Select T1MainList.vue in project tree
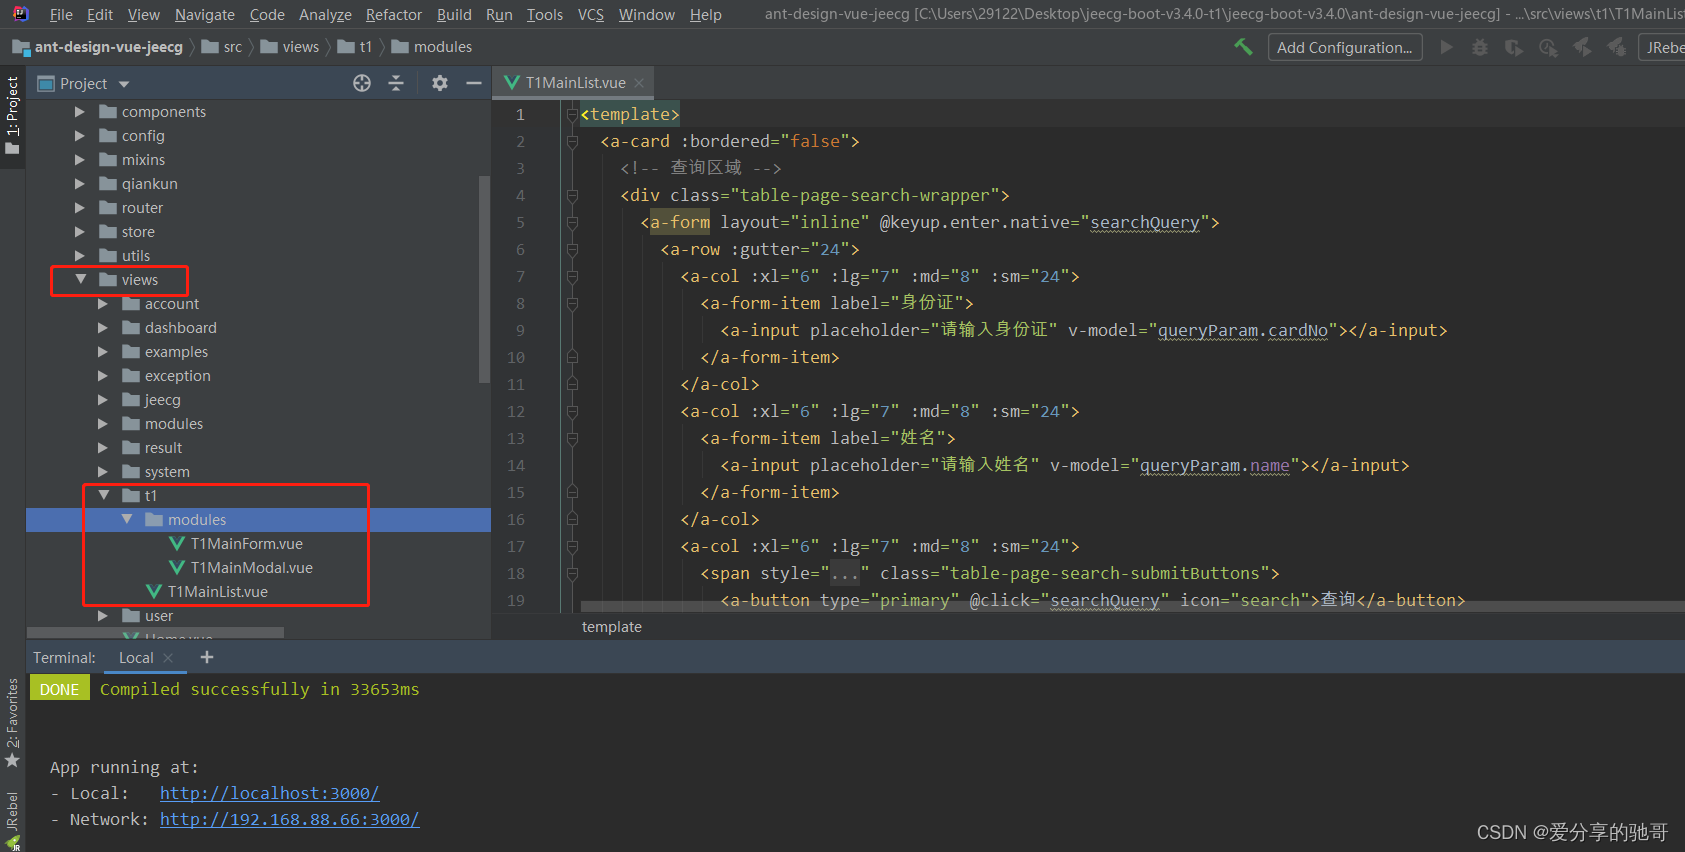The width and height of the screenshot is (1685, 852). pyautogui.click(x=217, y=592)
